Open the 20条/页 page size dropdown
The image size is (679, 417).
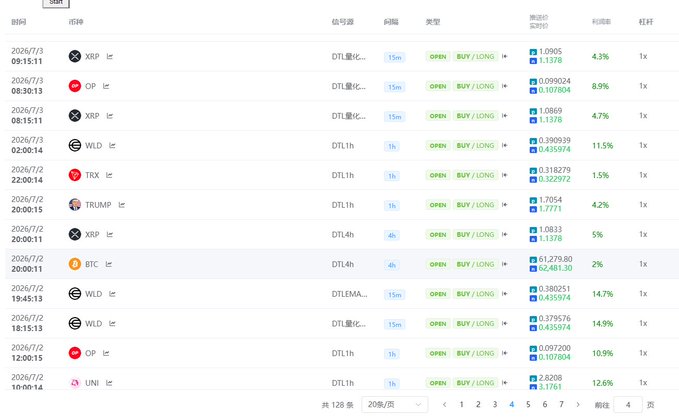394,404
